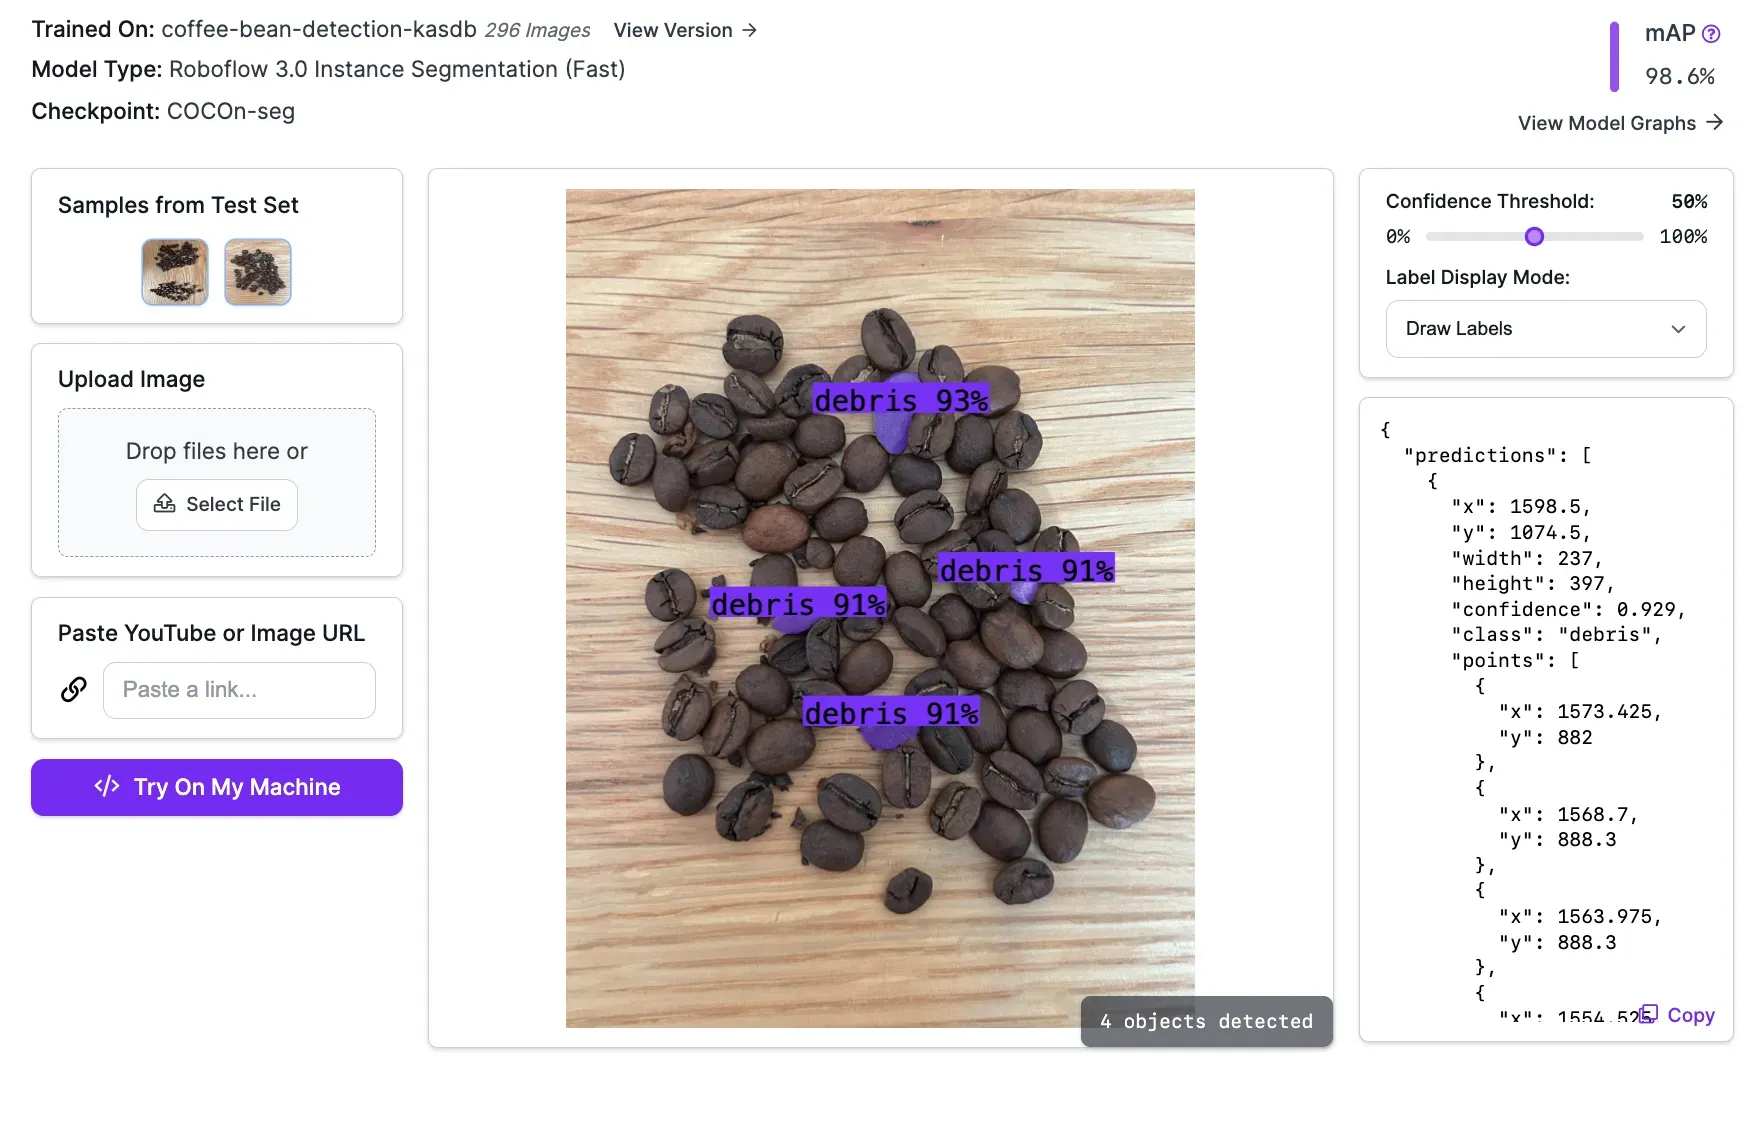This screenshot has width=1756, height=1128.
Task: Click the code brackets icon on Try On My Machine
Action: pos(107,787)
